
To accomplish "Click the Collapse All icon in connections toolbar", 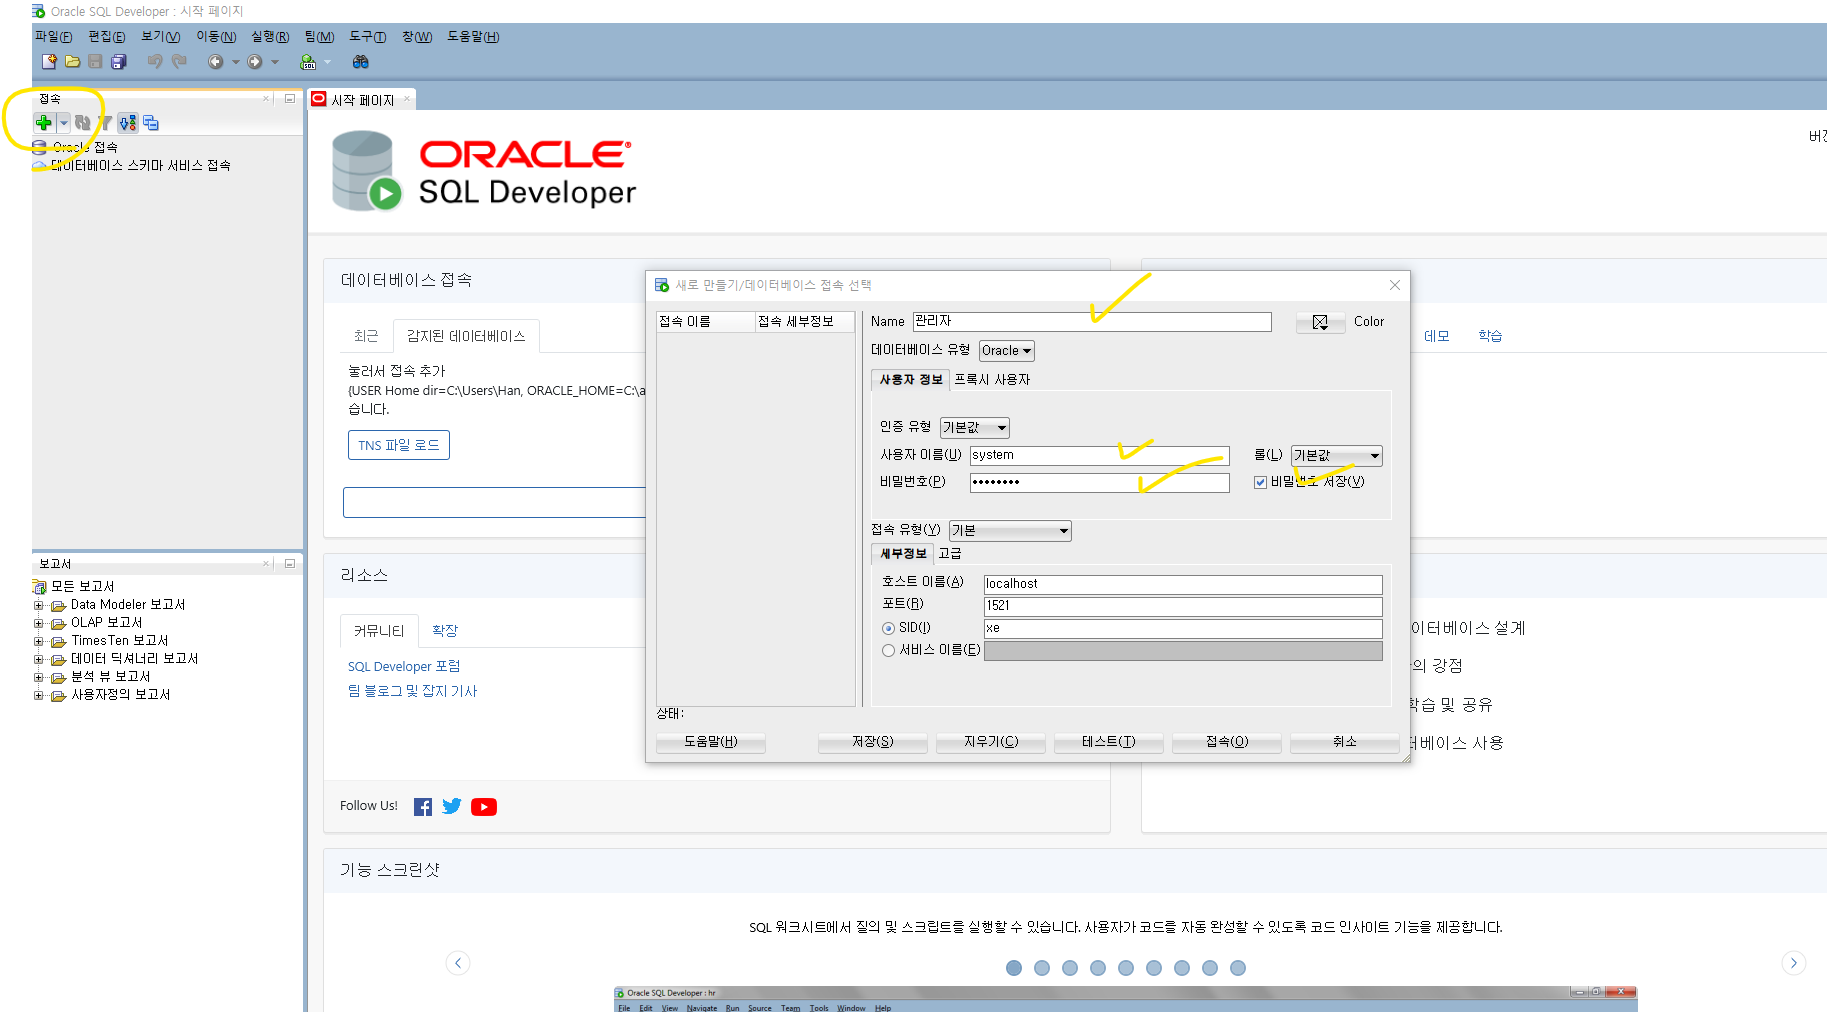I will (151, 123).
